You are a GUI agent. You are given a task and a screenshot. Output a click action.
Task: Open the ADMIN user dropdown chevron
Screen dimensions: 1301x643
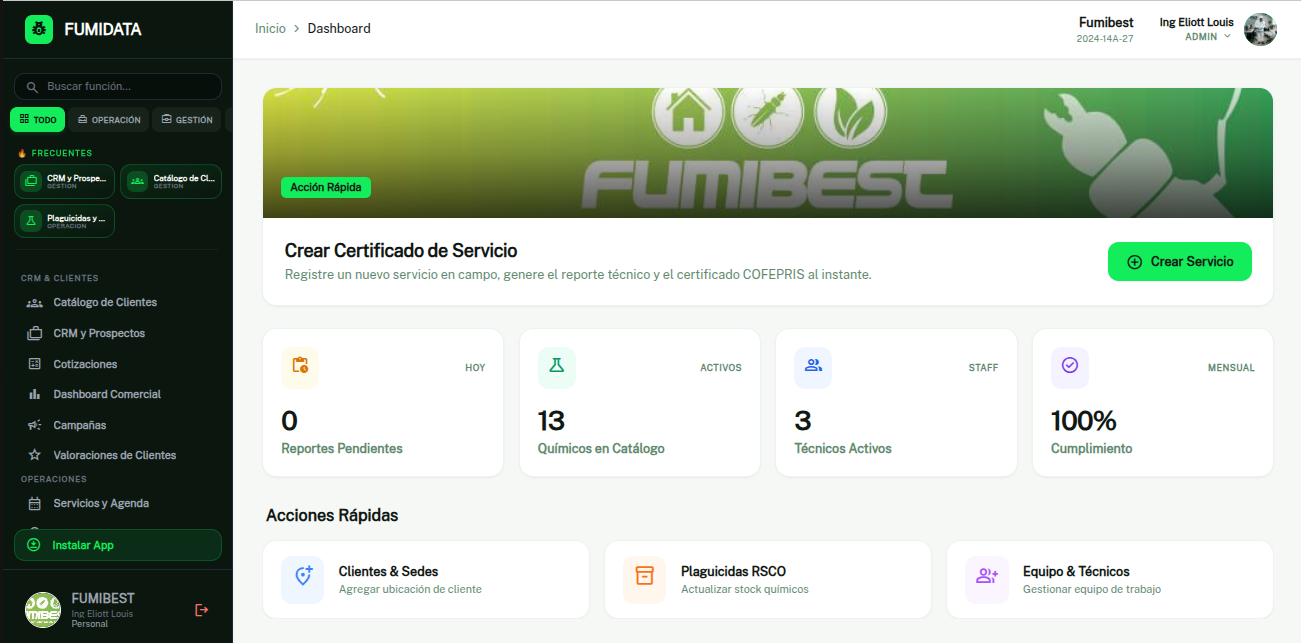tap(1228, 36)
